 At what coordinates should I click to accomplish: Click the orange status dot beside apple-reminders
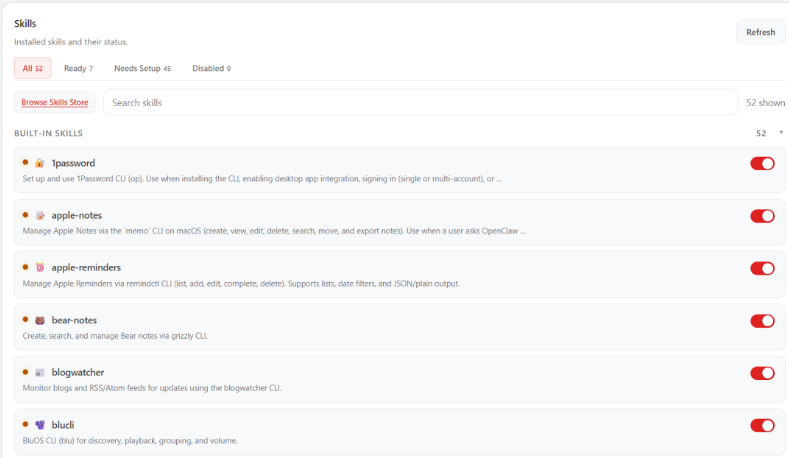pos(25,267)
